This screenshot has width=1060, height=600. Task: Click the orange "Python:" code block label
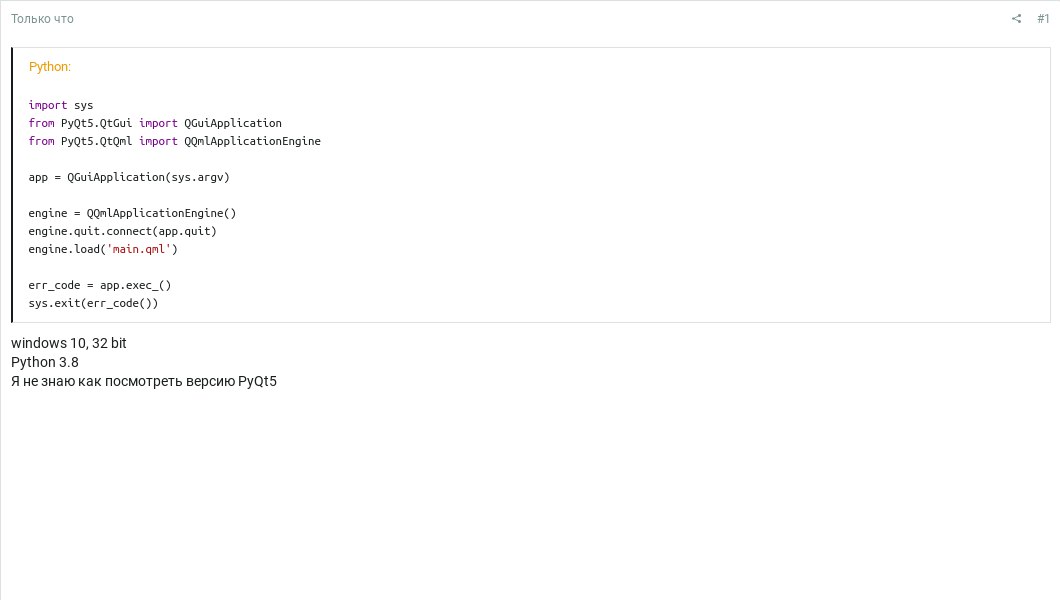tap(50, 67)
